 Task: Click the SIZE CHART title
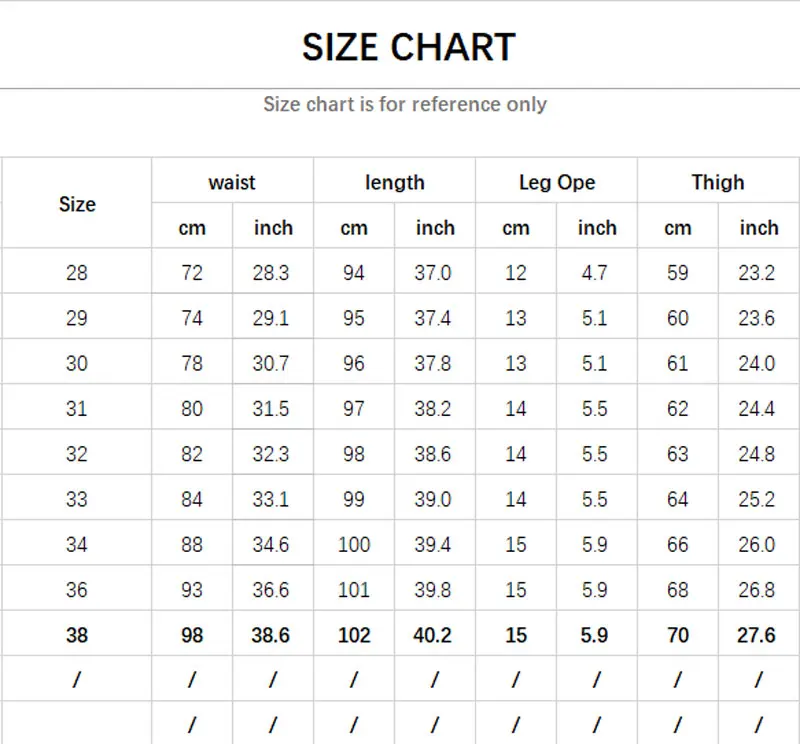(x=408, y=47)
